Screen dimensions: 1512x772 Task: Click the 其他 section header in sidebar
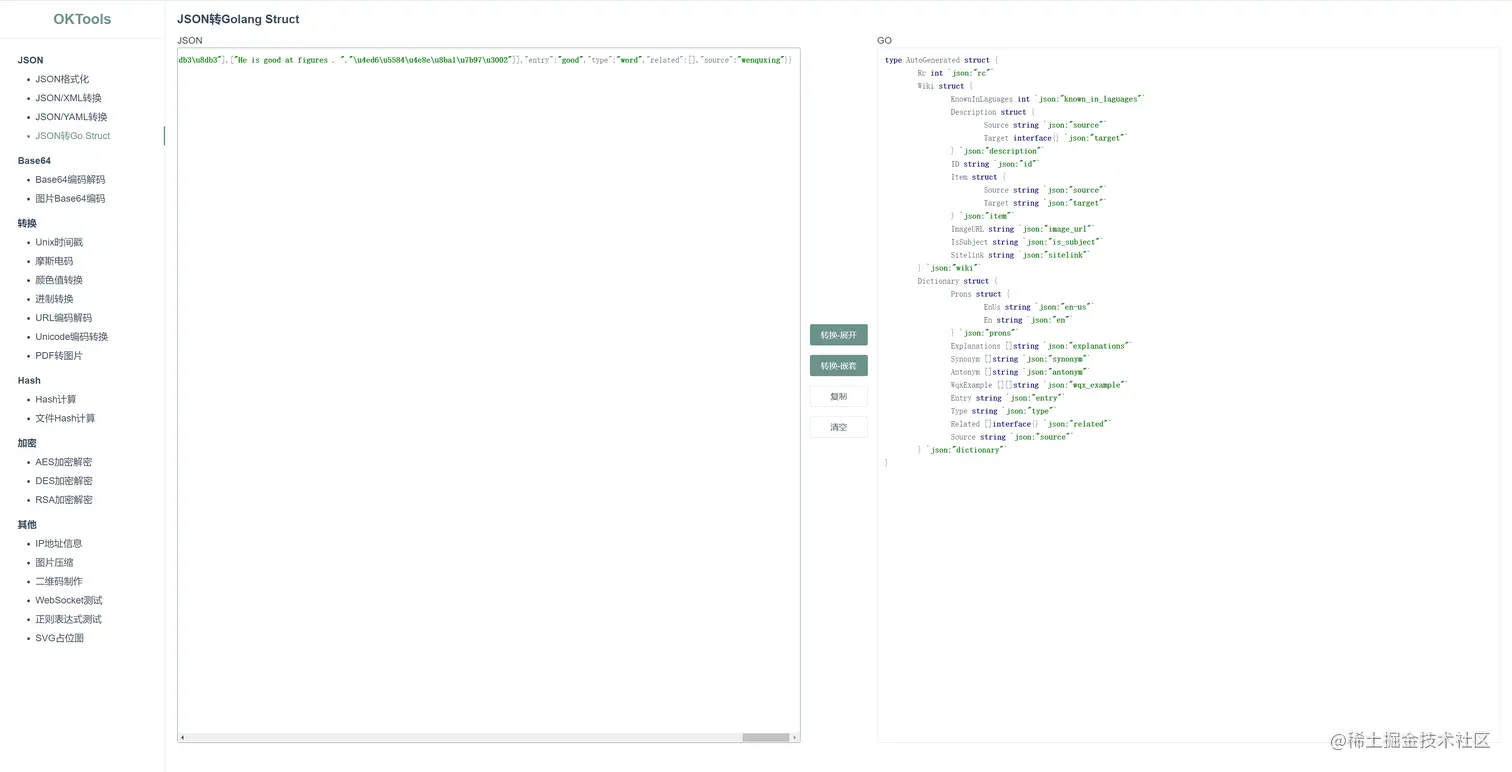[x=27, y=525]
